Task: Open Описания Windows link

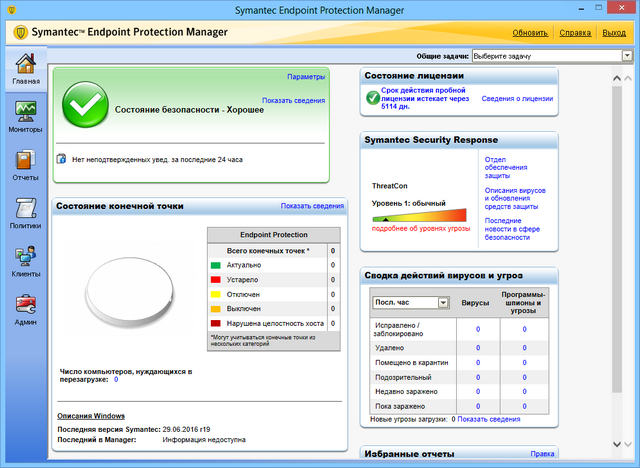Action: pyautogui.click(x=91, y=415)
